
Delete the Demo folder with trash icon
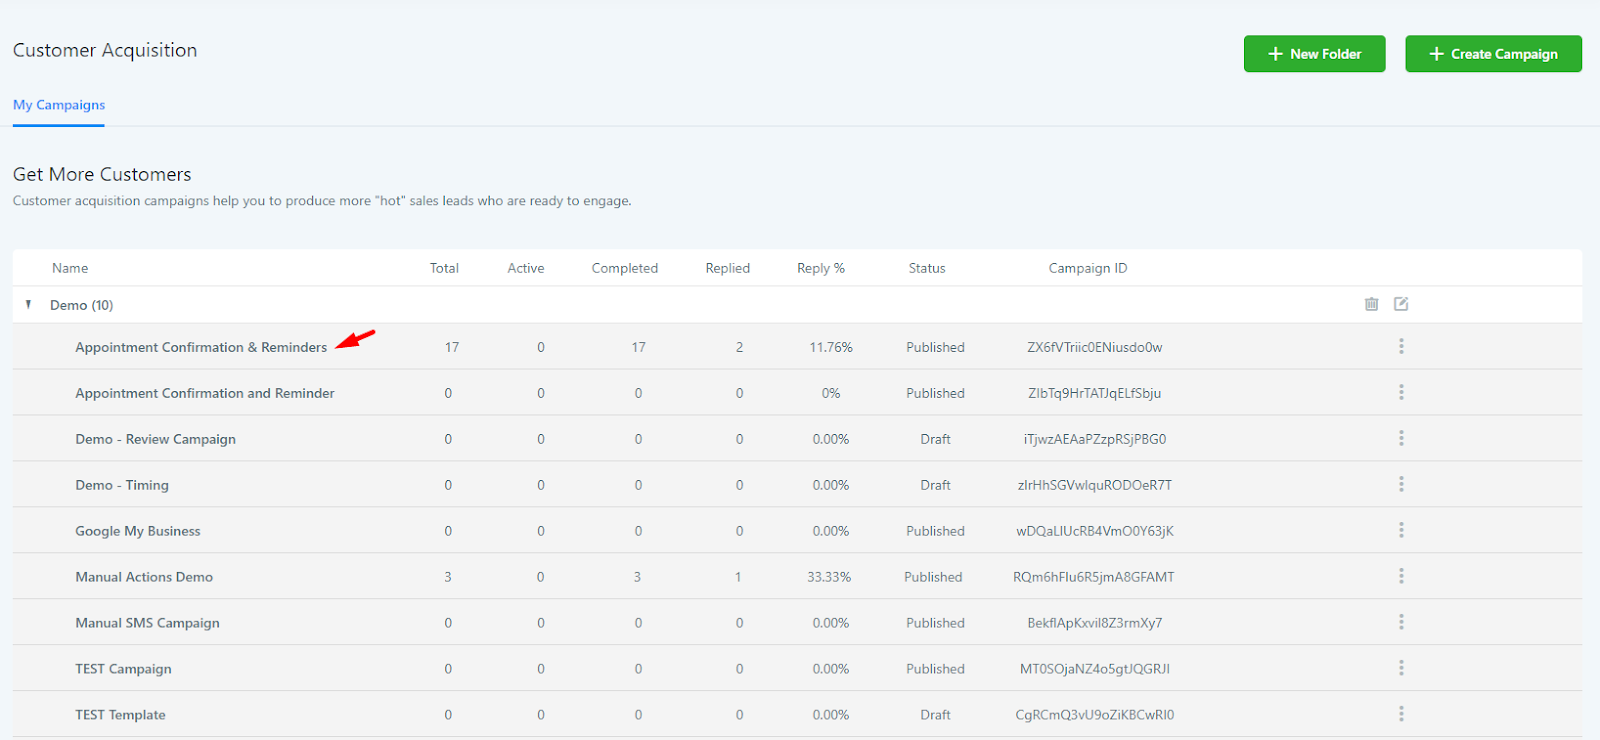pyautogui.click(x=1371, y=304)
